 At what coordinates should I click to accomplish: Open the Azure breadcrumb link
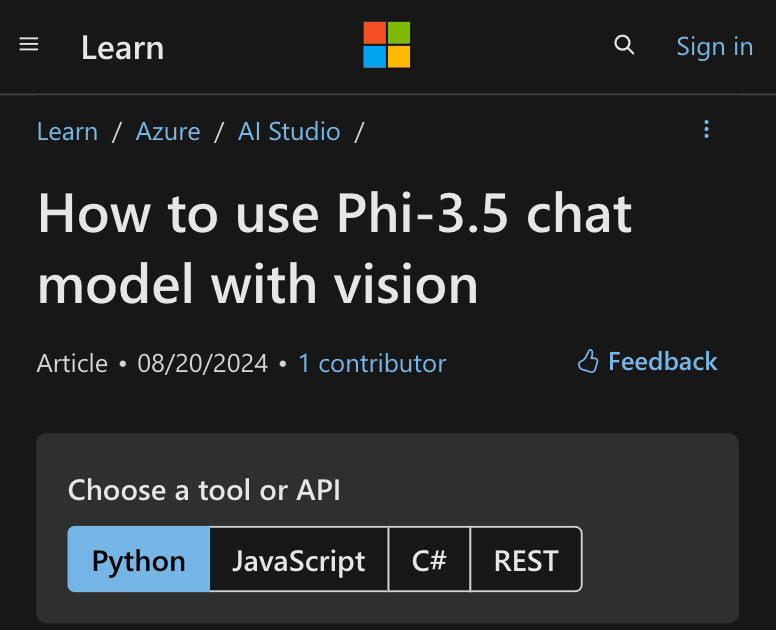[168, 131]
